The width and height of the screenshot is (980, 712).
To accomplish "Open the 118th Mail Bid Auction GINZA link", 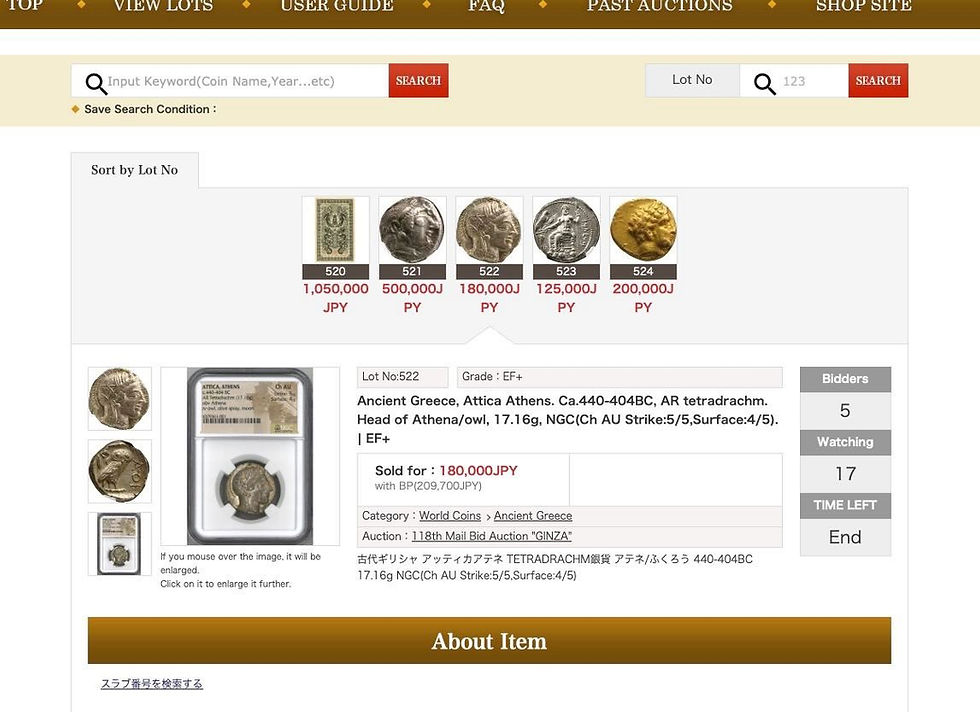I will (491, 536).
